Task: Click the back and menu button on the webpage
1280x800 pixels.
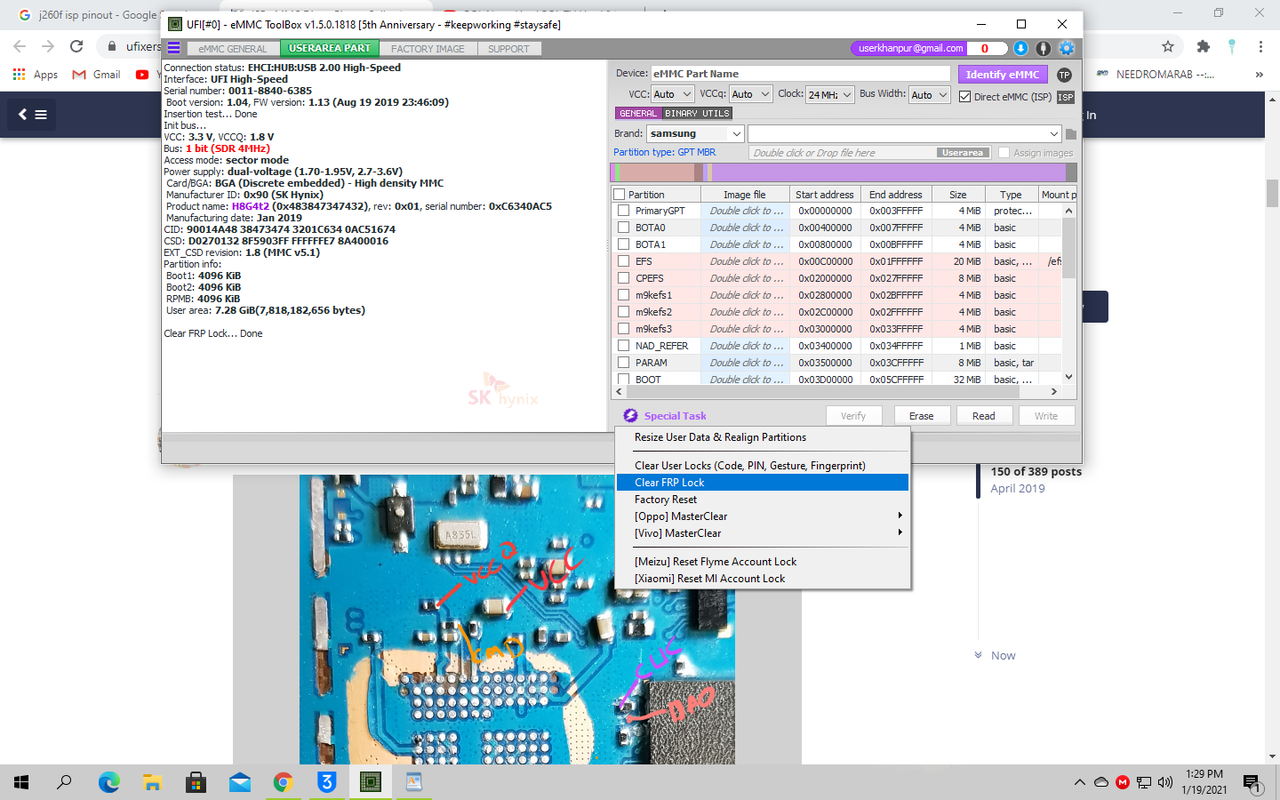Action: click(x=32, y=114)
